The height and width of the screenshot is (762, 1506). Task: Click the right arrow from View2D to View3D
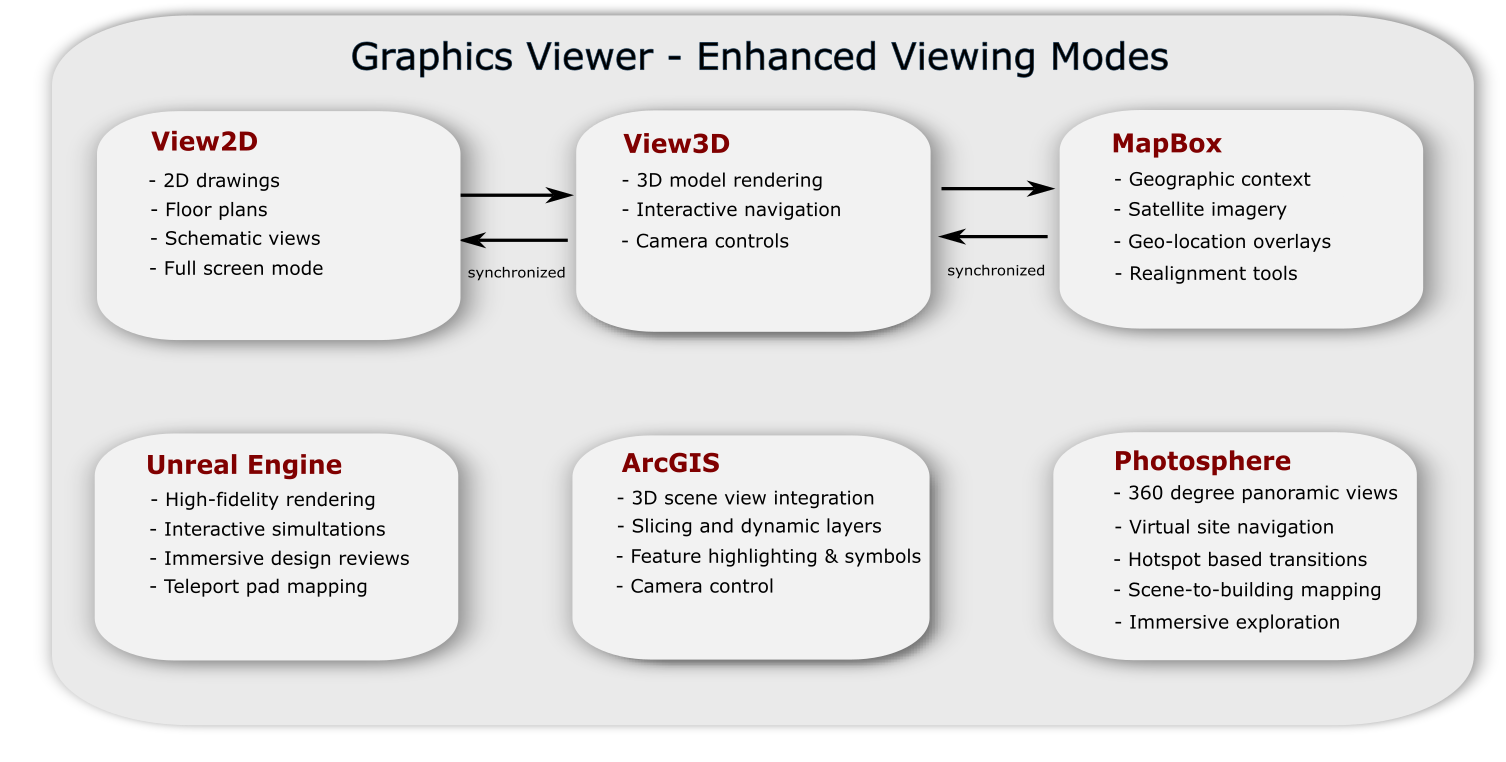click(516, 195)
